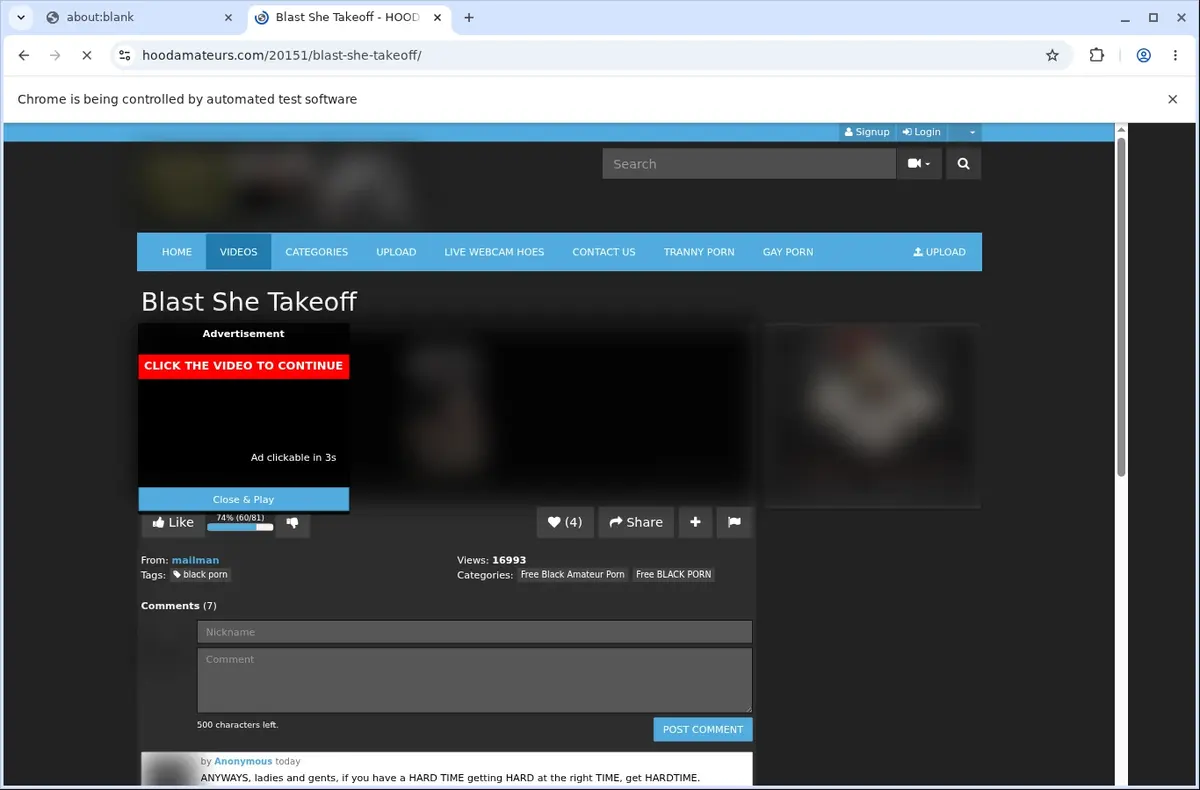Click the 'Views: 16993' text

point(492,560)
